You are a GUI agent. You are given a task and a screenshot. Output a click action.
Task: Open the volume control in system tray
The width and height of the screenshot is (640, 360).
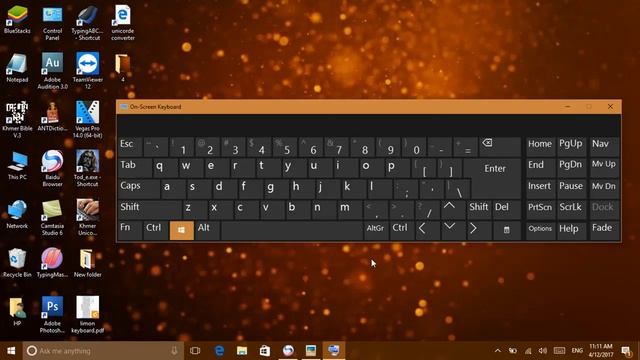(x=542, y=351)
